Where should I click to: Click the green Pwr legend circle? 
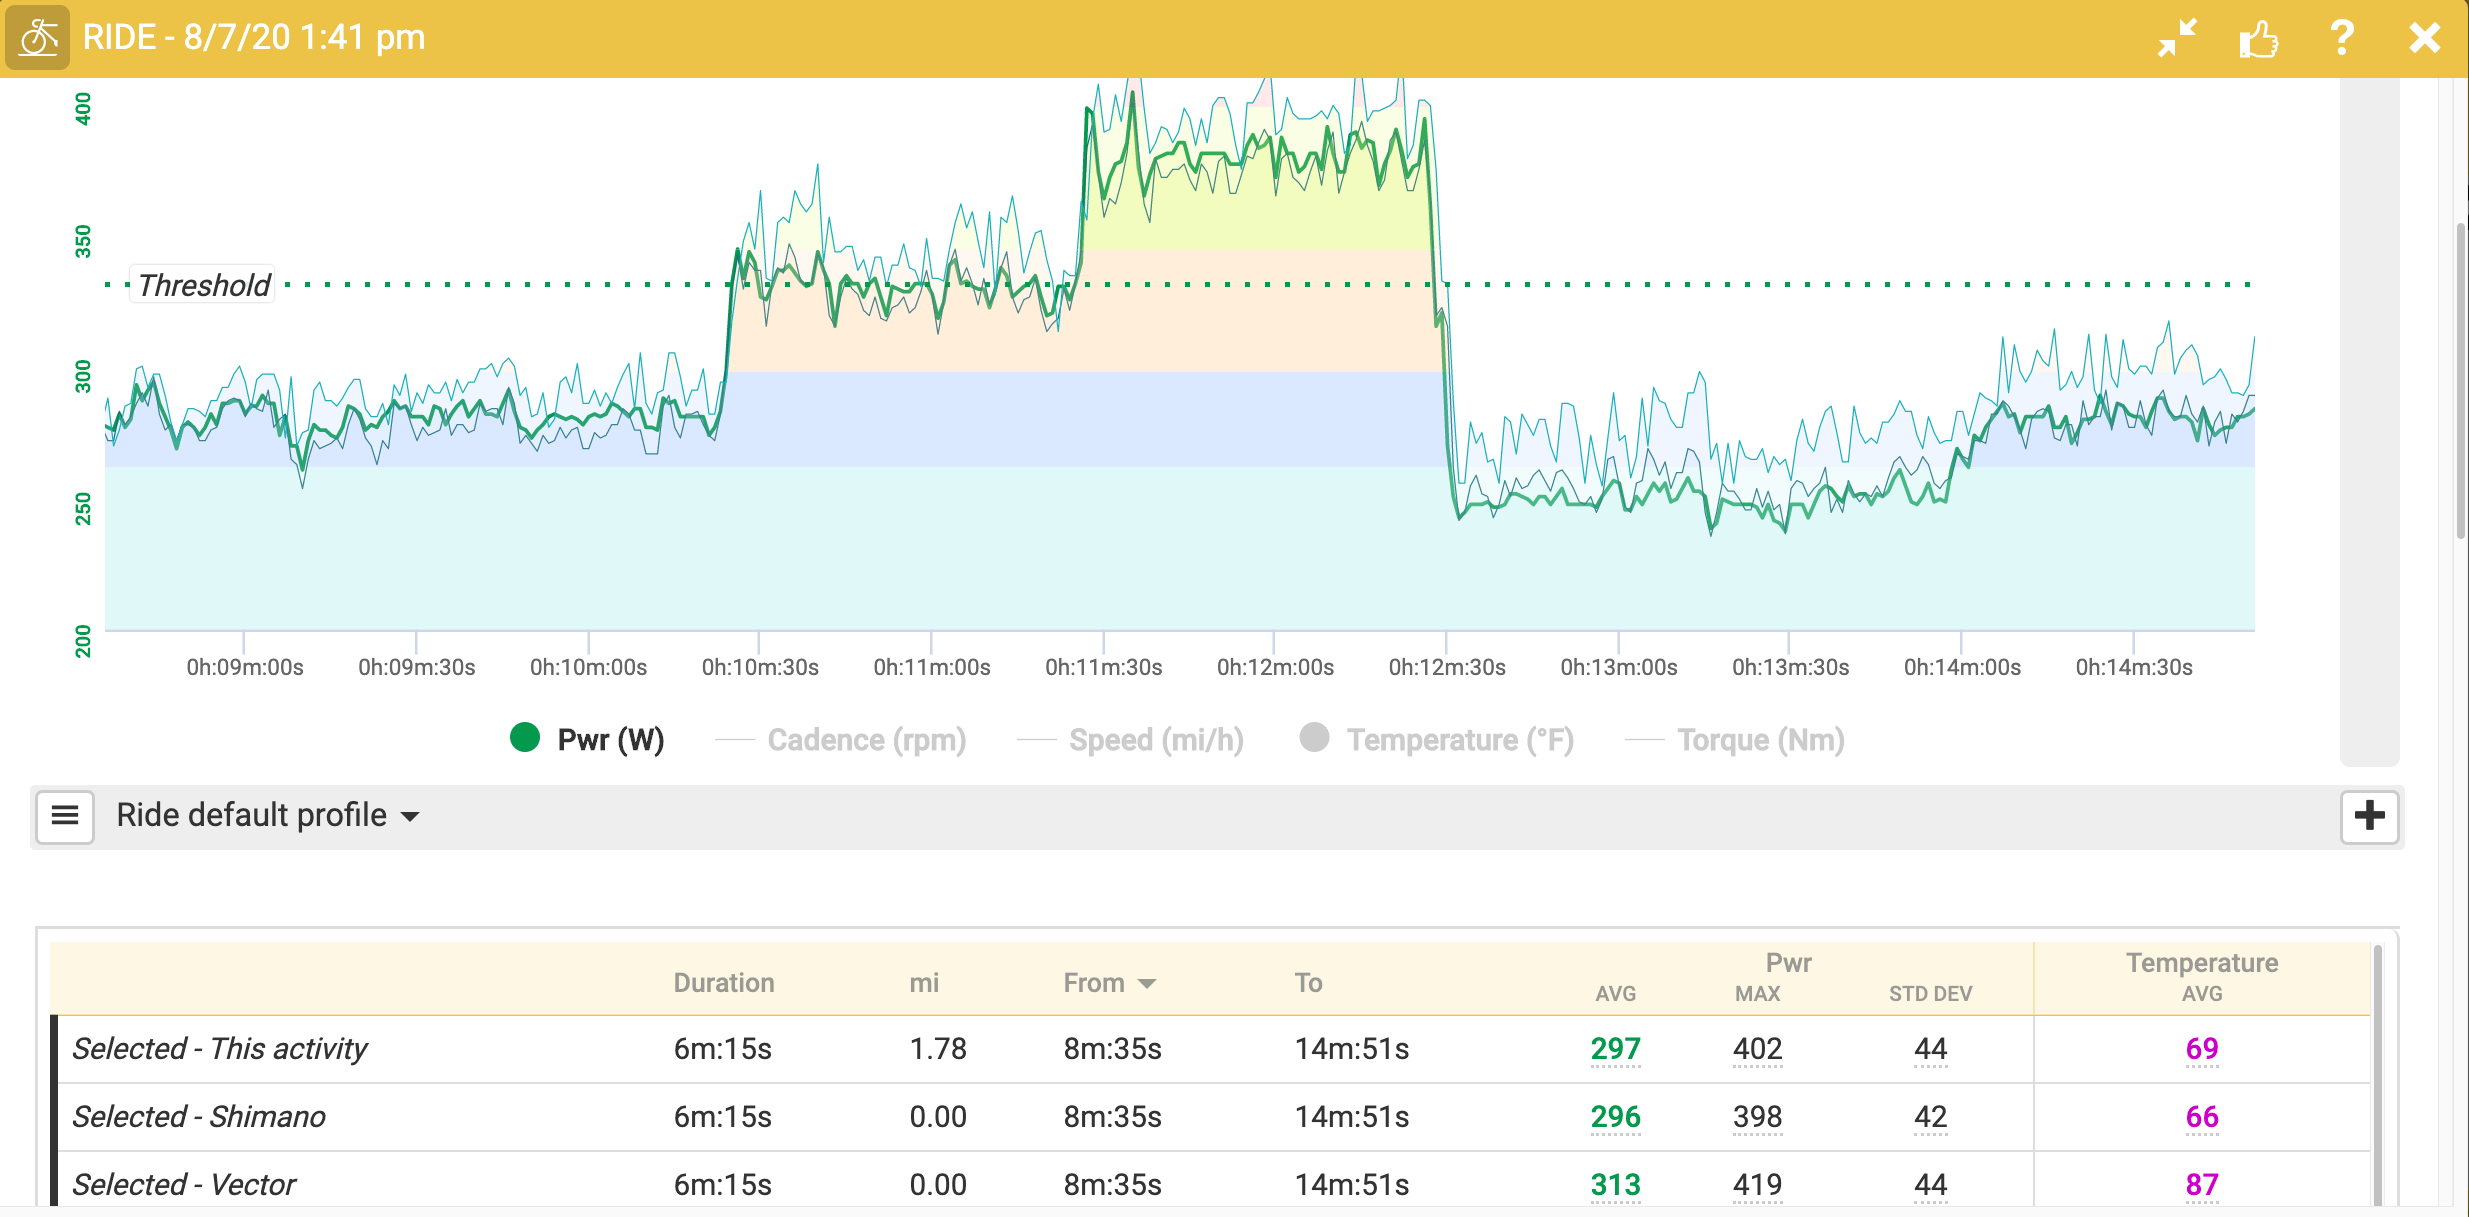[x=525, y=738]
